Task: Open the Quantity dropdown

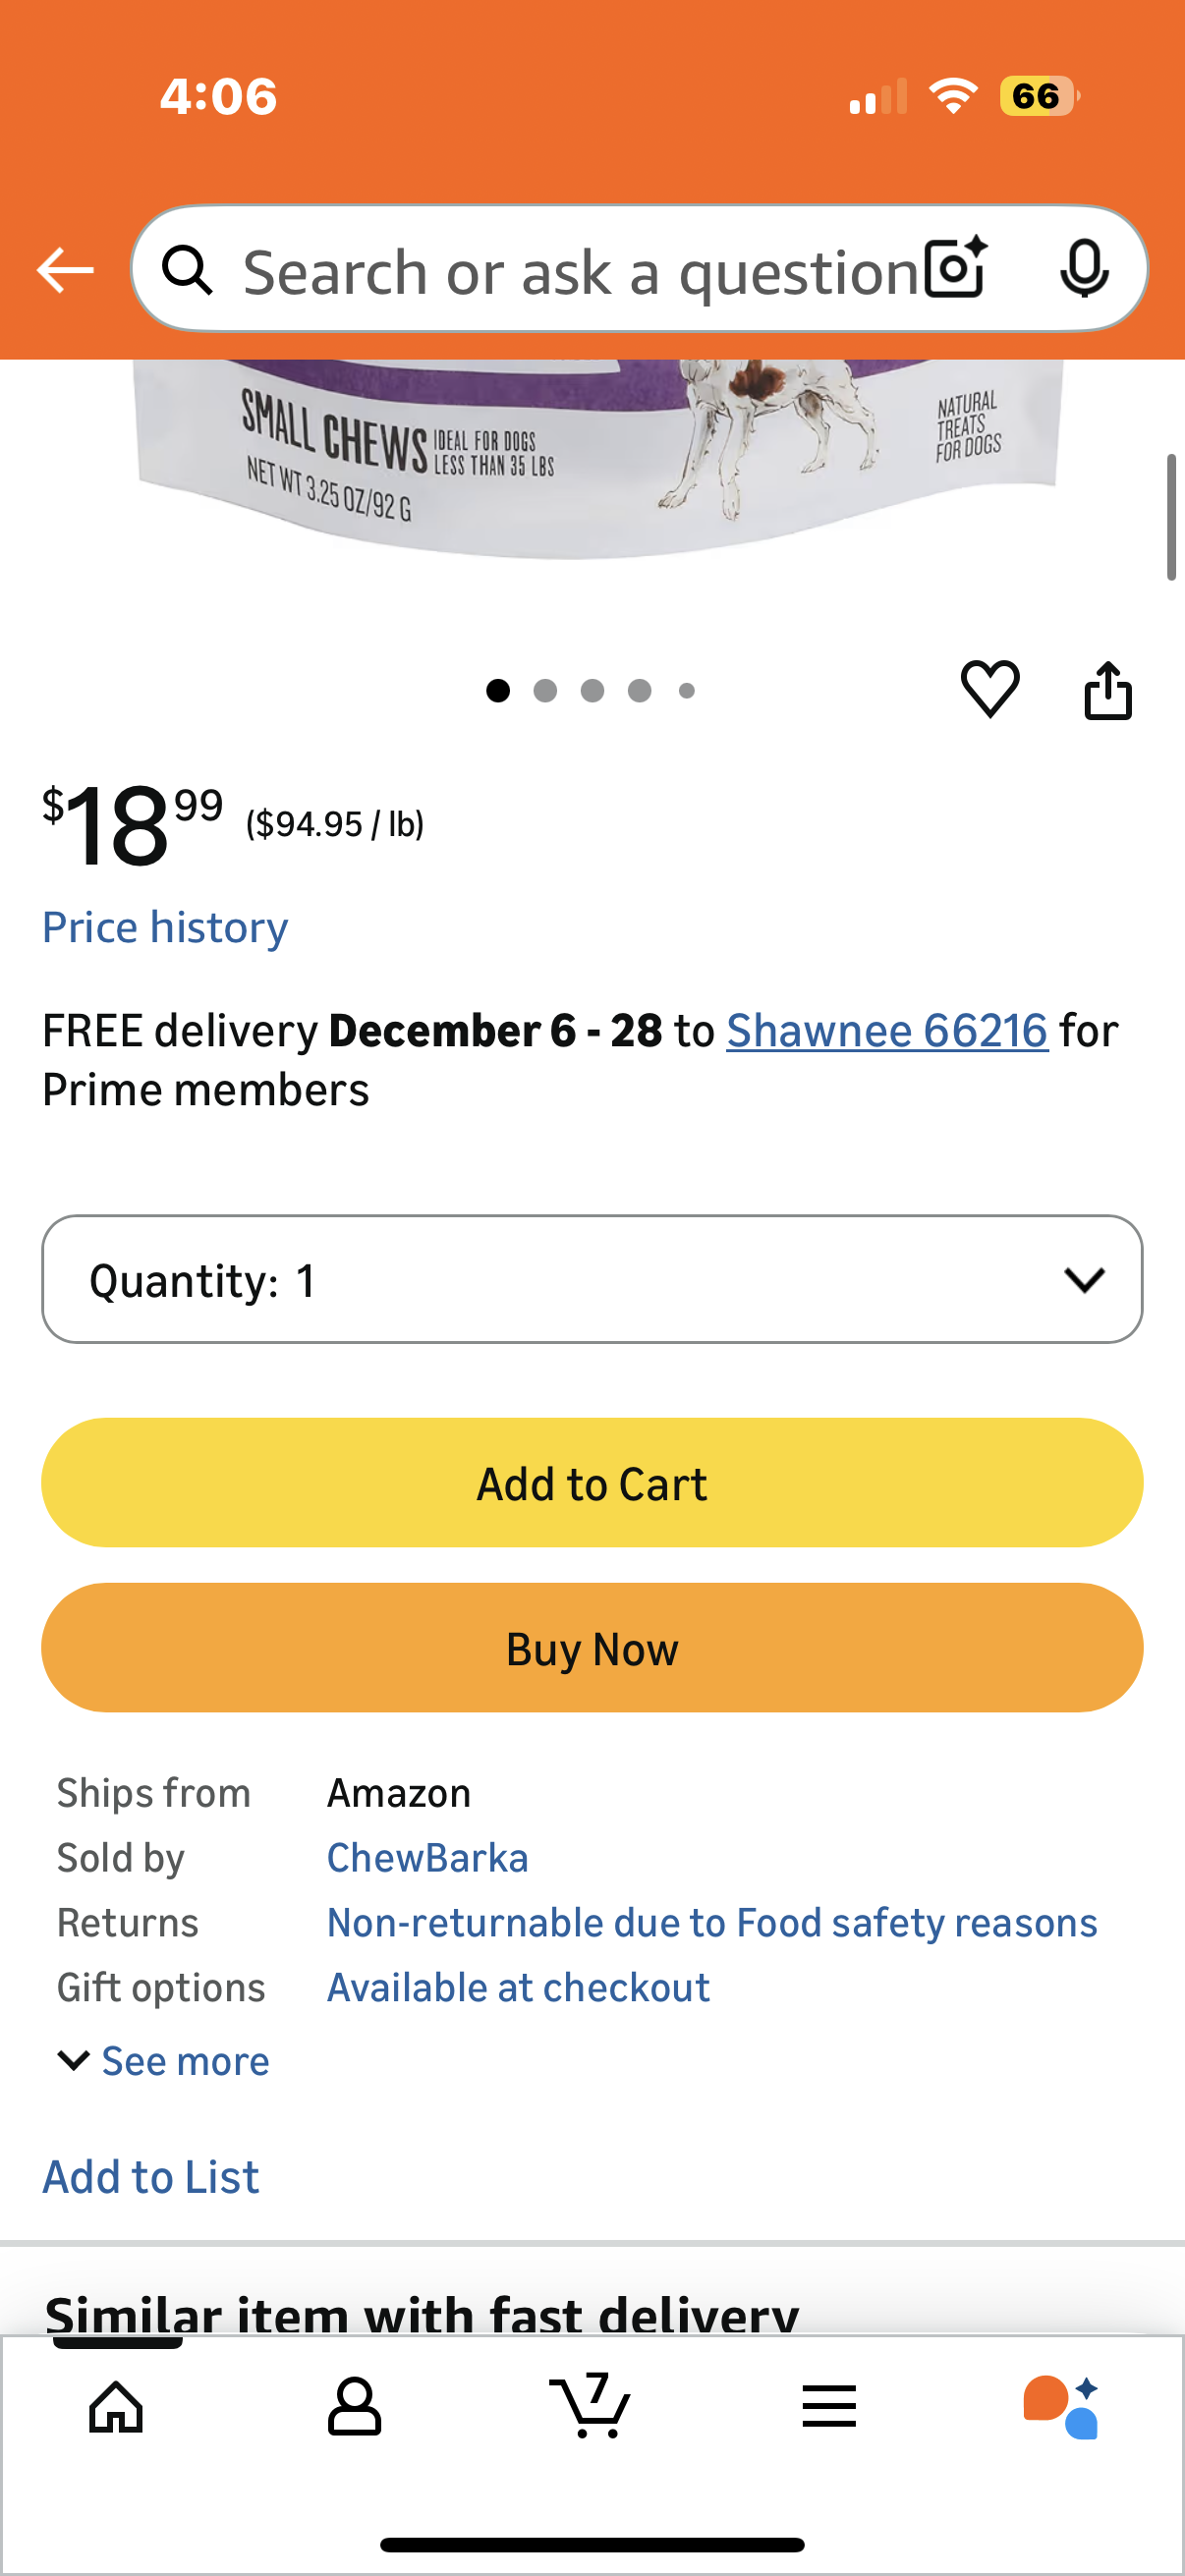Action: pos(592,1279)
